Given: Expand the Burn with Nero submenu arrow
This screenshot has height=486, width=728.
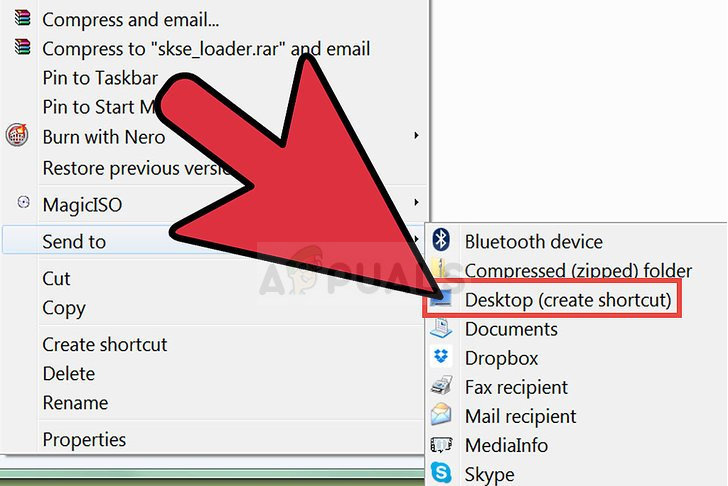Looking at the screenshot, I should point(416,136).
